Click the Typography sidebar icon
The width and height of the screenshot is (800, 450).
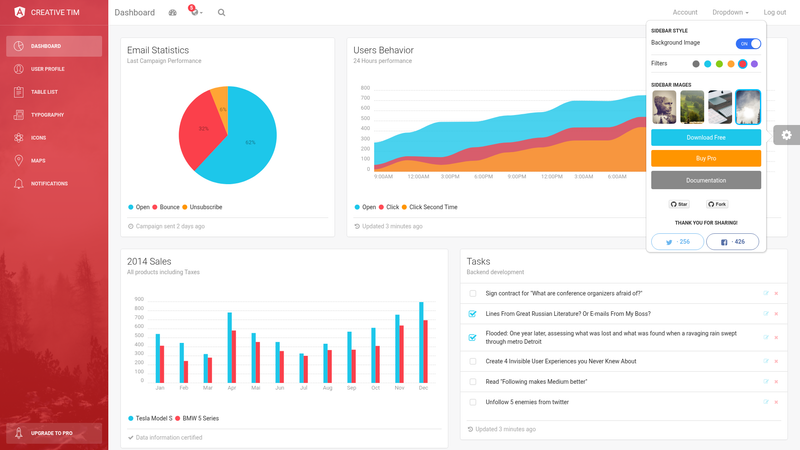click(x=19, y=115)
